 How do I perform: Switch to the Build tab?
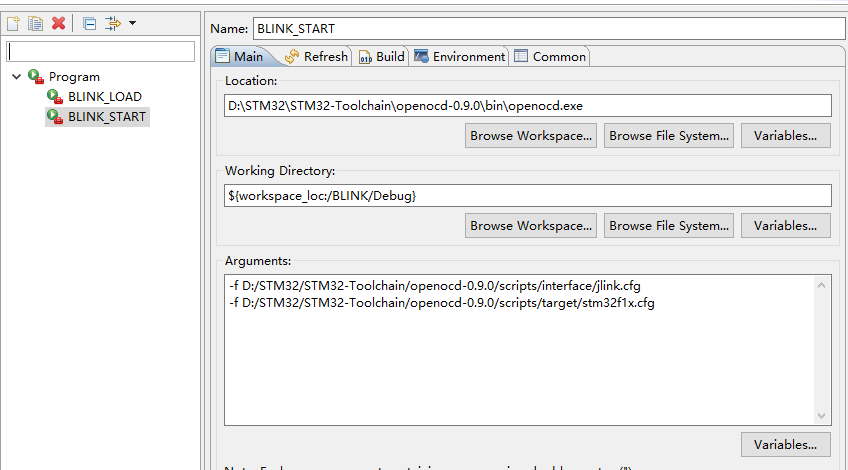coord(382,57)
